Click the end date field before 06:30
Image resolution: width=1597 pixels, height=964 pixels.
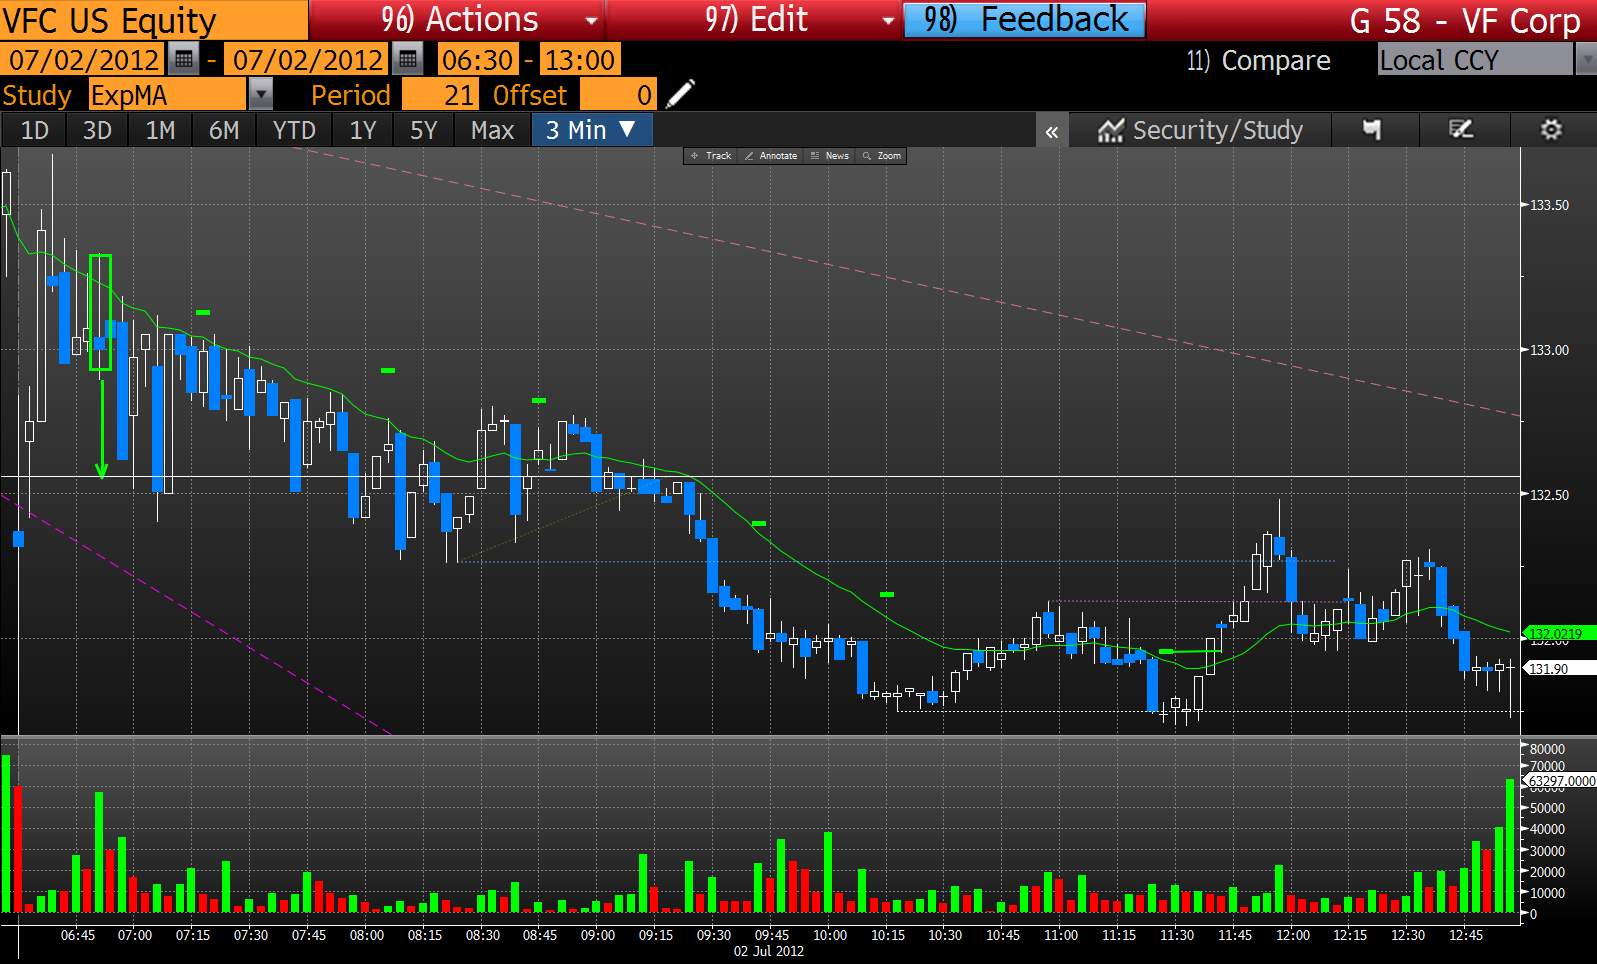pyautogui.click(x=308, y=60)
